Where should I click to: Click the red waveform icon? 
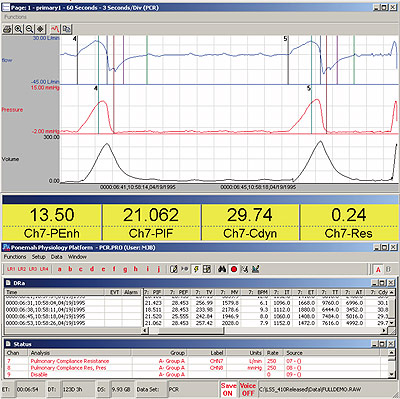[55, 29]
